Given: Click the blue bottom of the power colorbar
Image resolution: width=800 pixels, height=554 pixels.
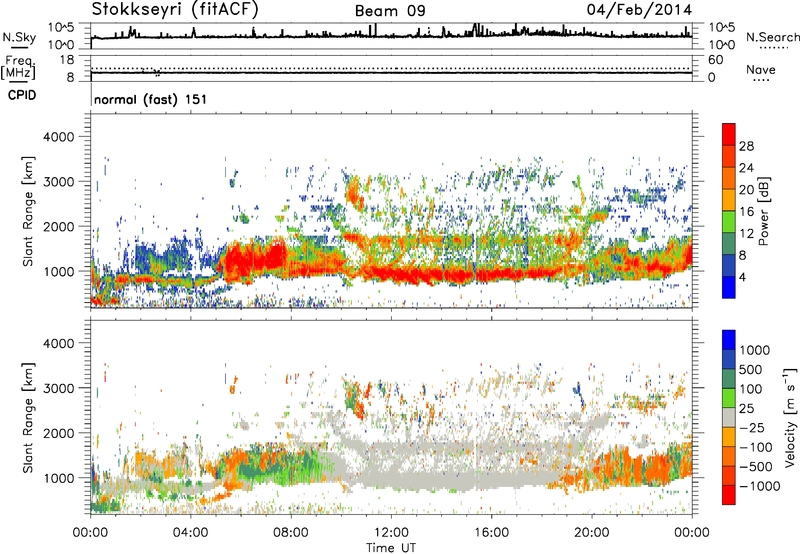Looking at the screenshot, I should (x=729, y=288).
